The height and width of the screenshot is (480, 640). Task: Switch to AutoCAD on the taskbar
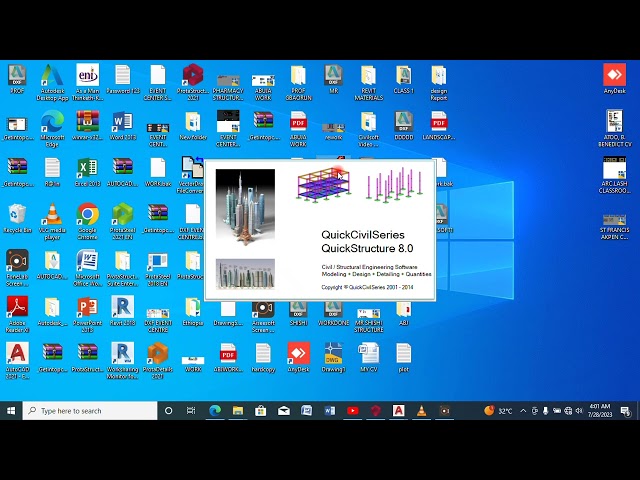(398, 411)
